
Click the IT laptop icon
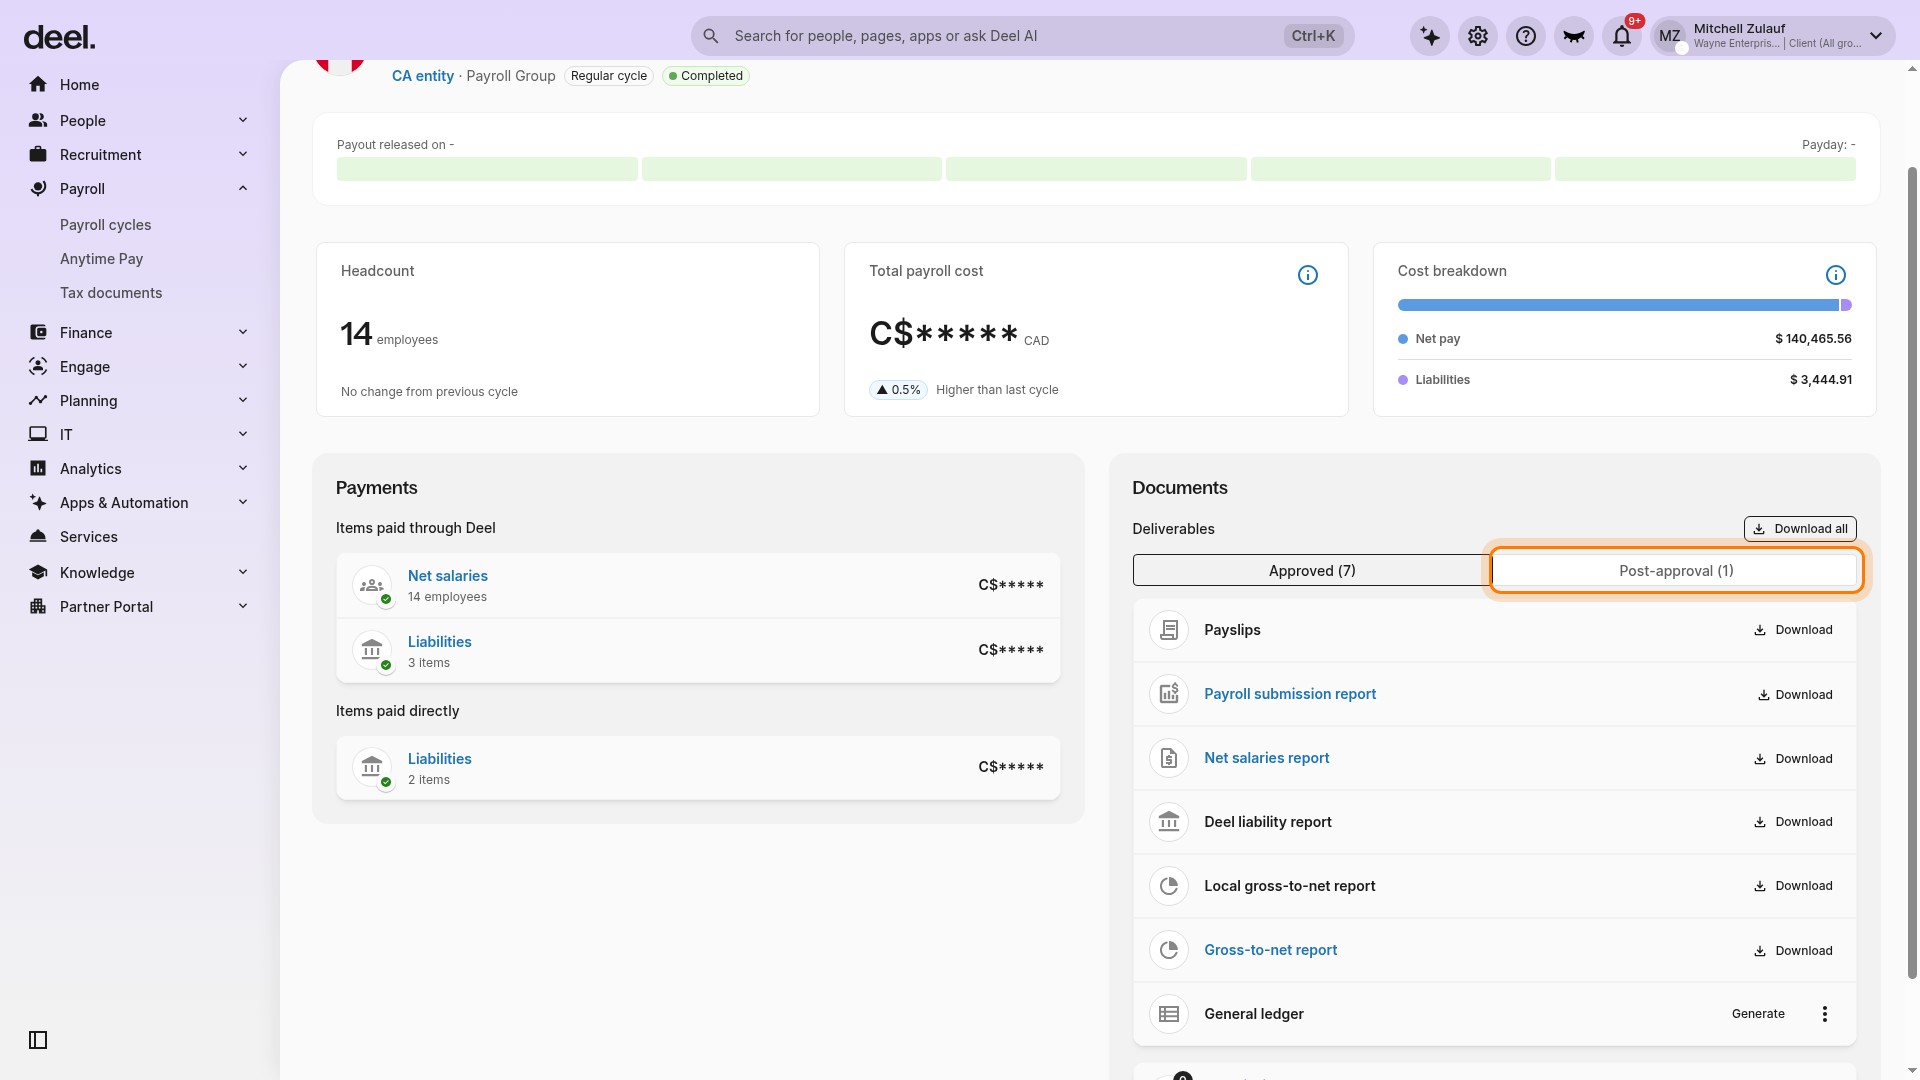coord(38,434)
